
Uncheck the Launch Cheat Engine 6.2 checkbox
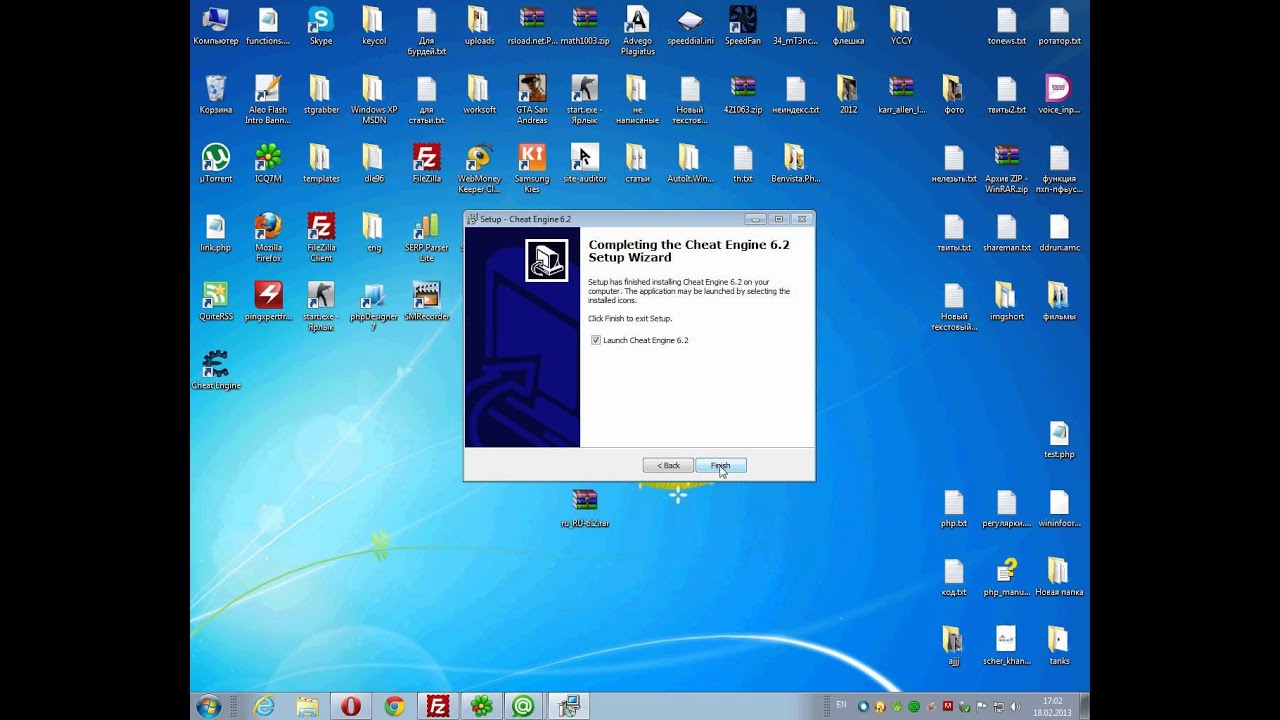pos(596,340)
